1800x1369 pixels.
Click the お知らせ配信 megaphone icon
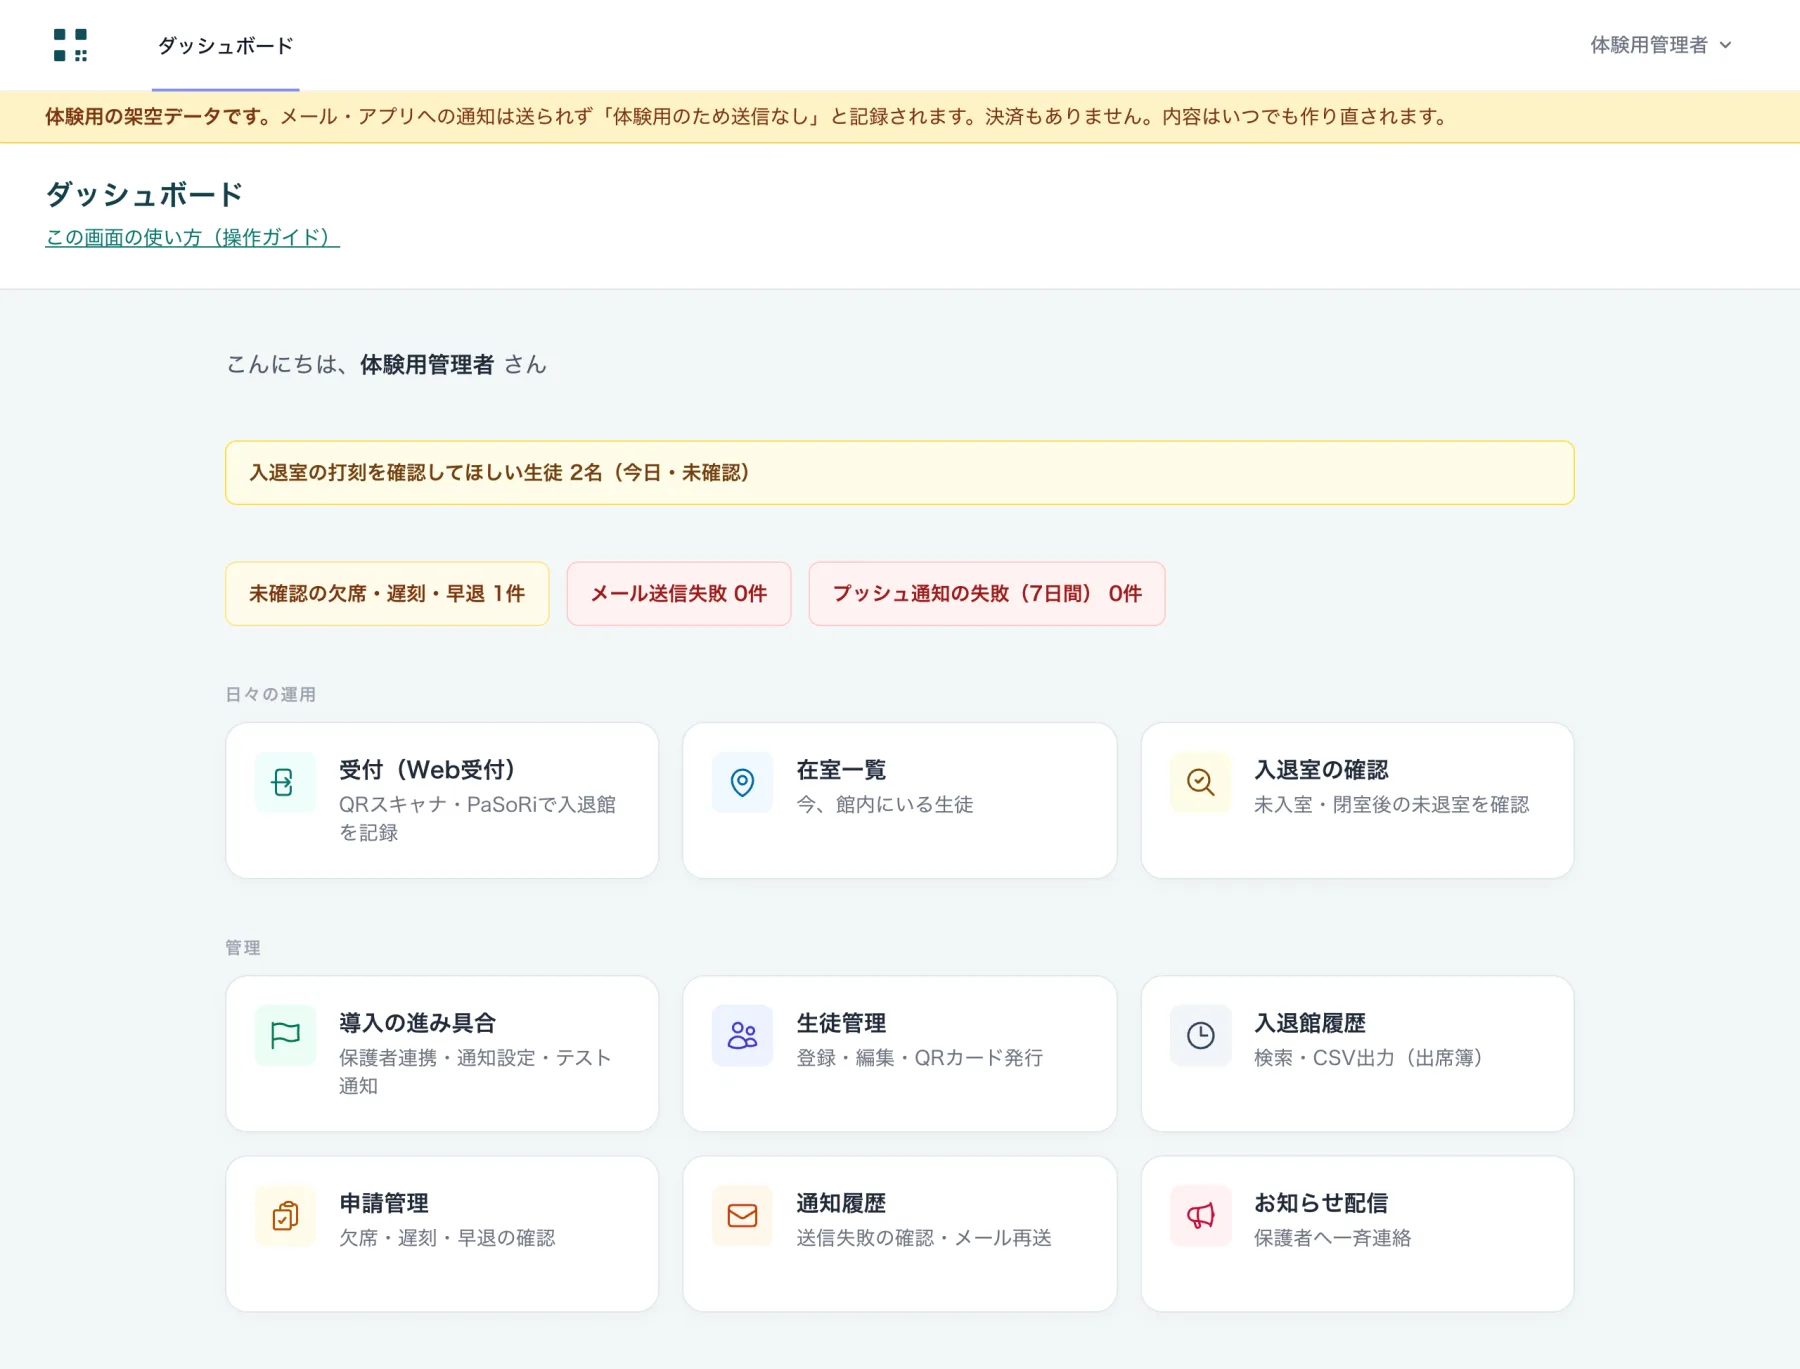(x=1200, y=1215)
